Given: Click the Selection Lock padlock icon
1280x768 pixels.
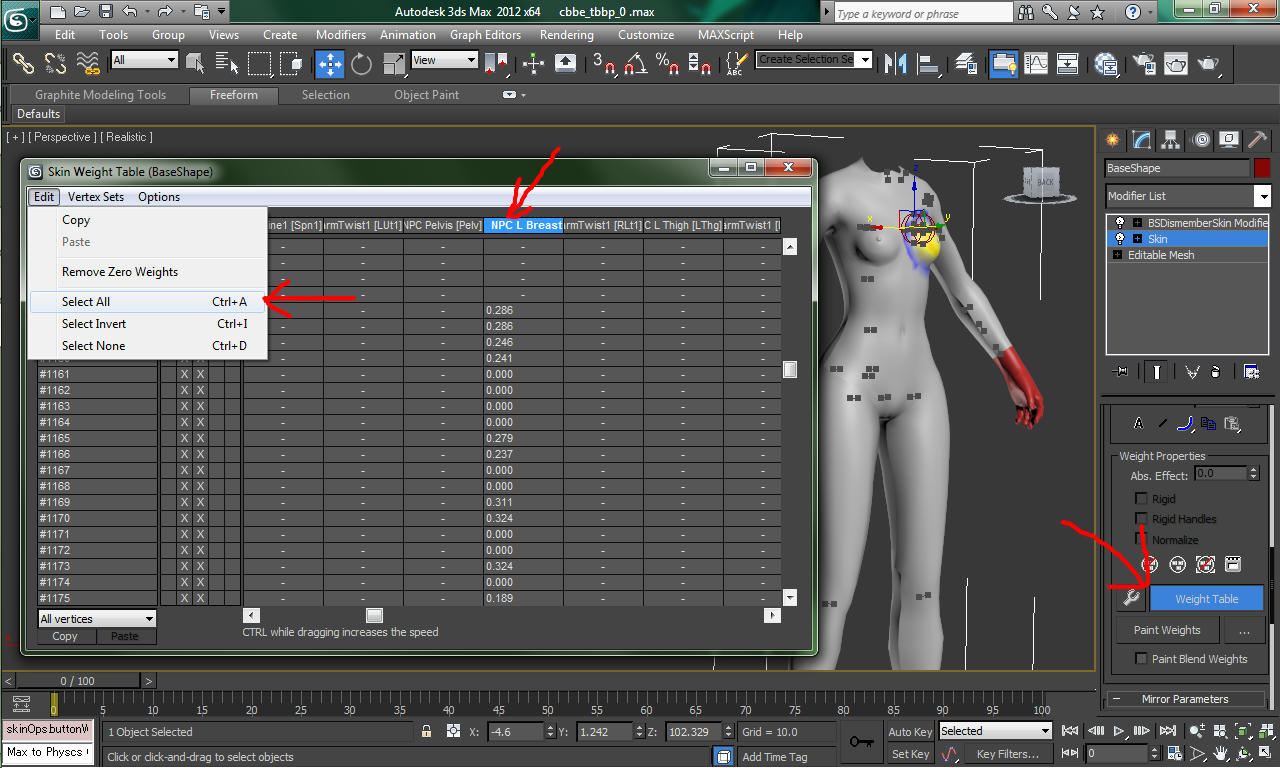Looking at the screenshot, I should click(x=426, y=732).
